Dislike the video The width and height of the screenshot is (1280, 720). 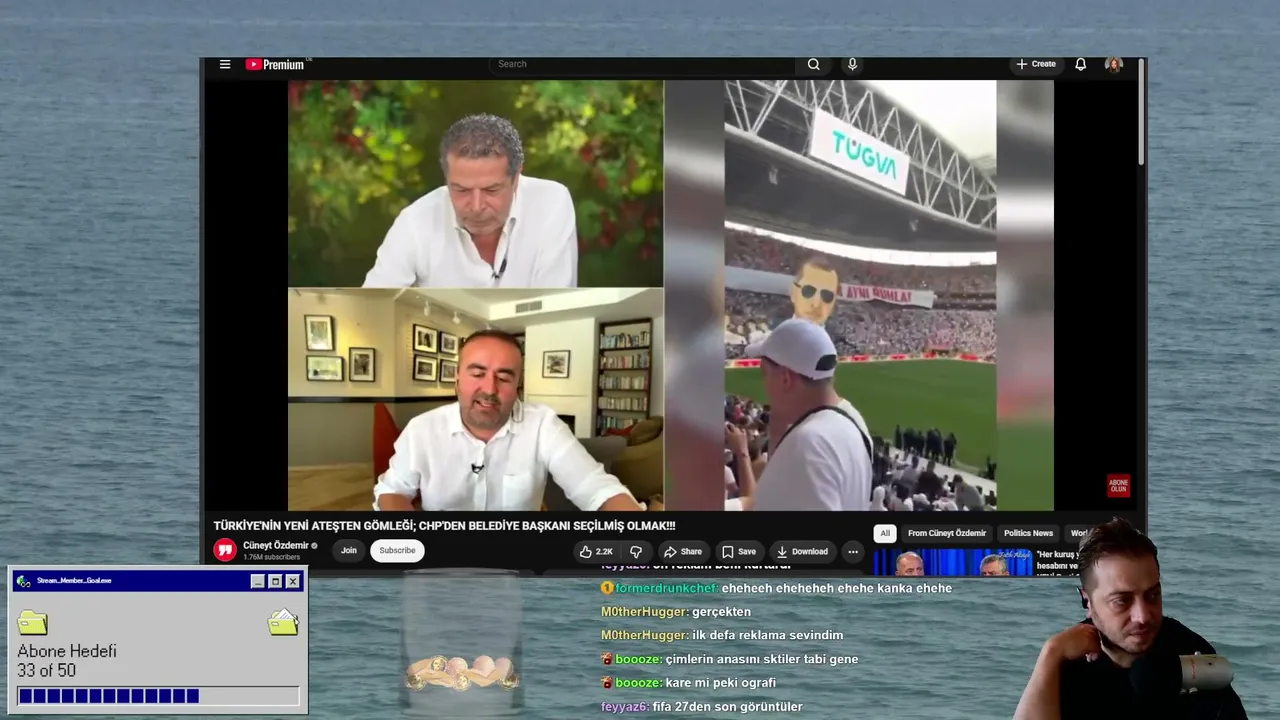click(x=636, y=551)
